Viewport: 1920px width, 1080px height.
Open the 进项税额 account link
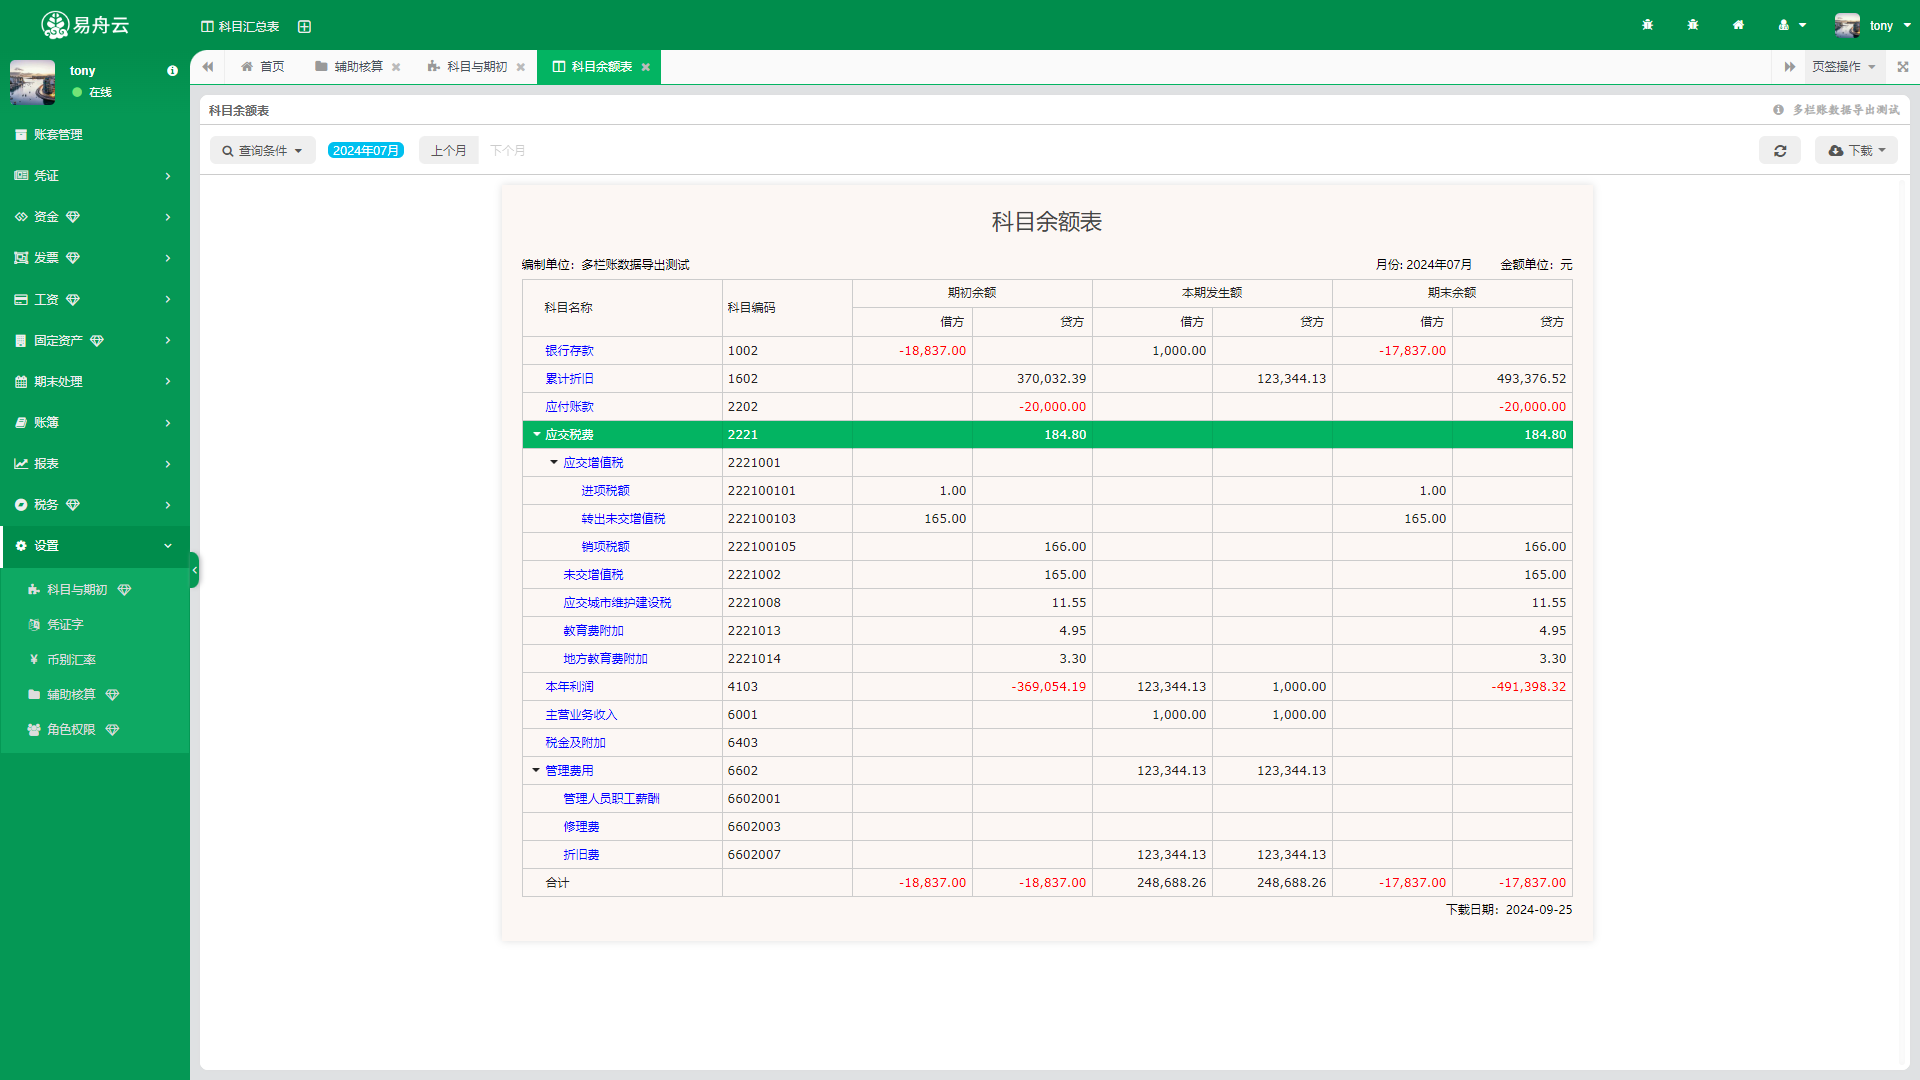(x=605, y=490)
